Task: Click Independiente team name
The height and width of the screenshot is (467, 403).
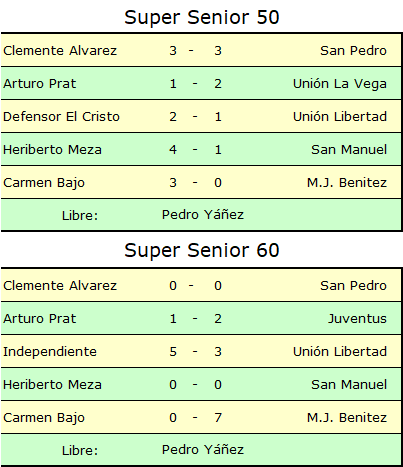Action: [x=50, y=352]
